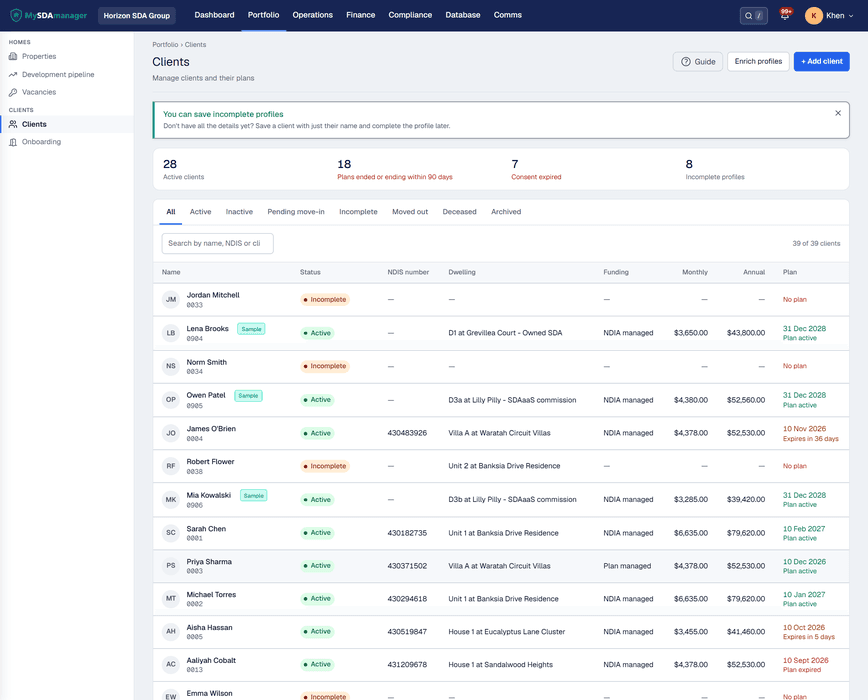This screenshot has width=868, height=700.
Task: Click the AH avatar for Aisha Hassan
Action: point(171,631)
